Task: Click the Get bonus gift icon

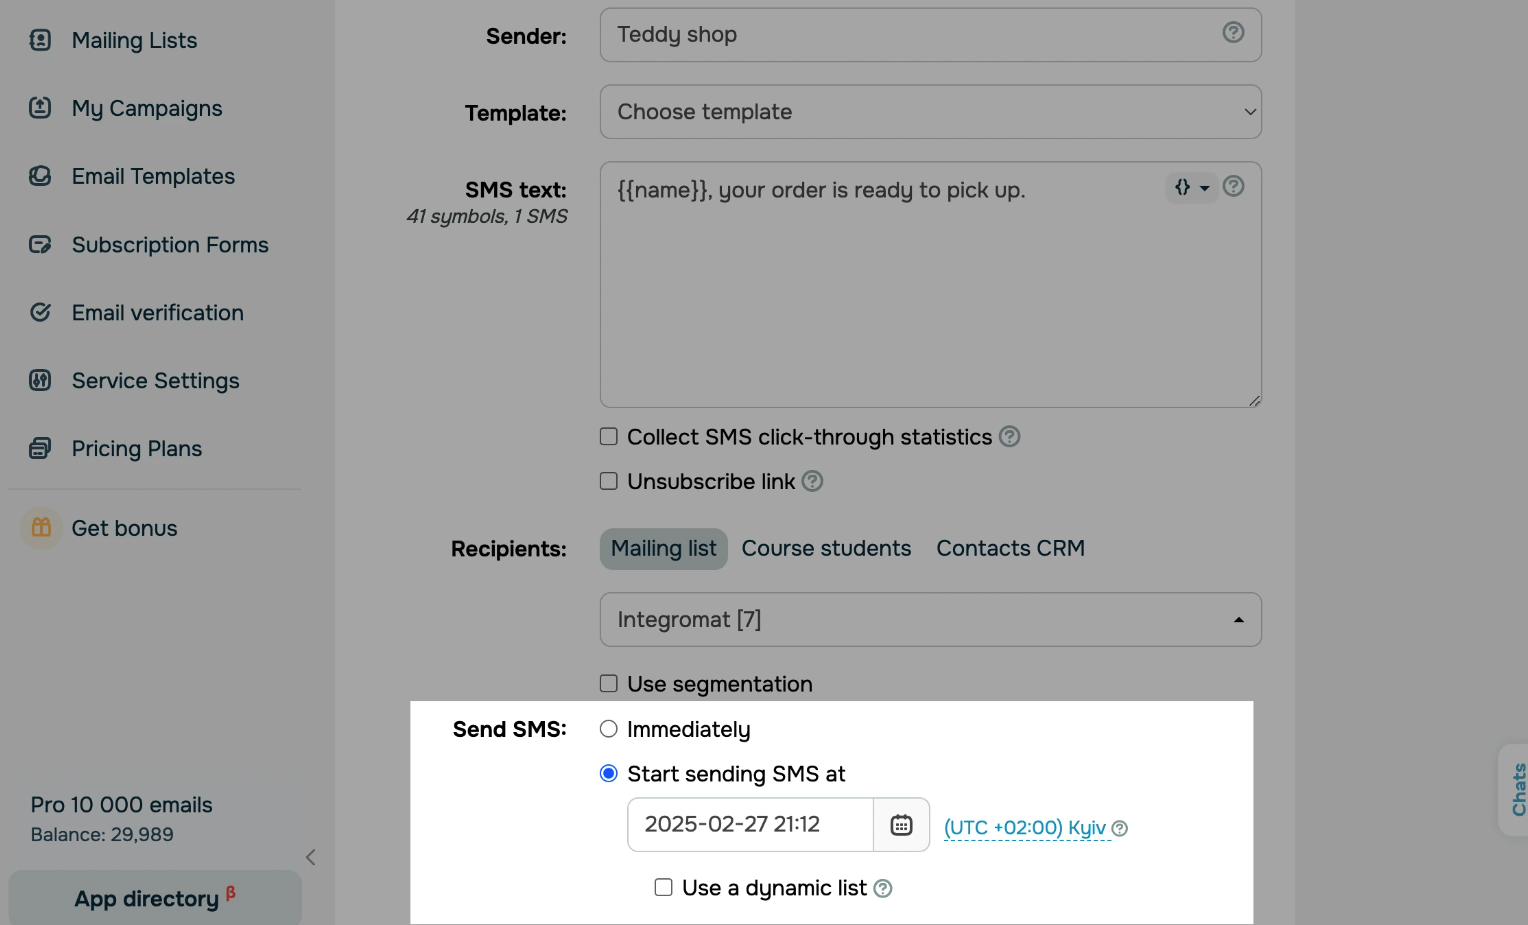Action: (x=41, y=527)
